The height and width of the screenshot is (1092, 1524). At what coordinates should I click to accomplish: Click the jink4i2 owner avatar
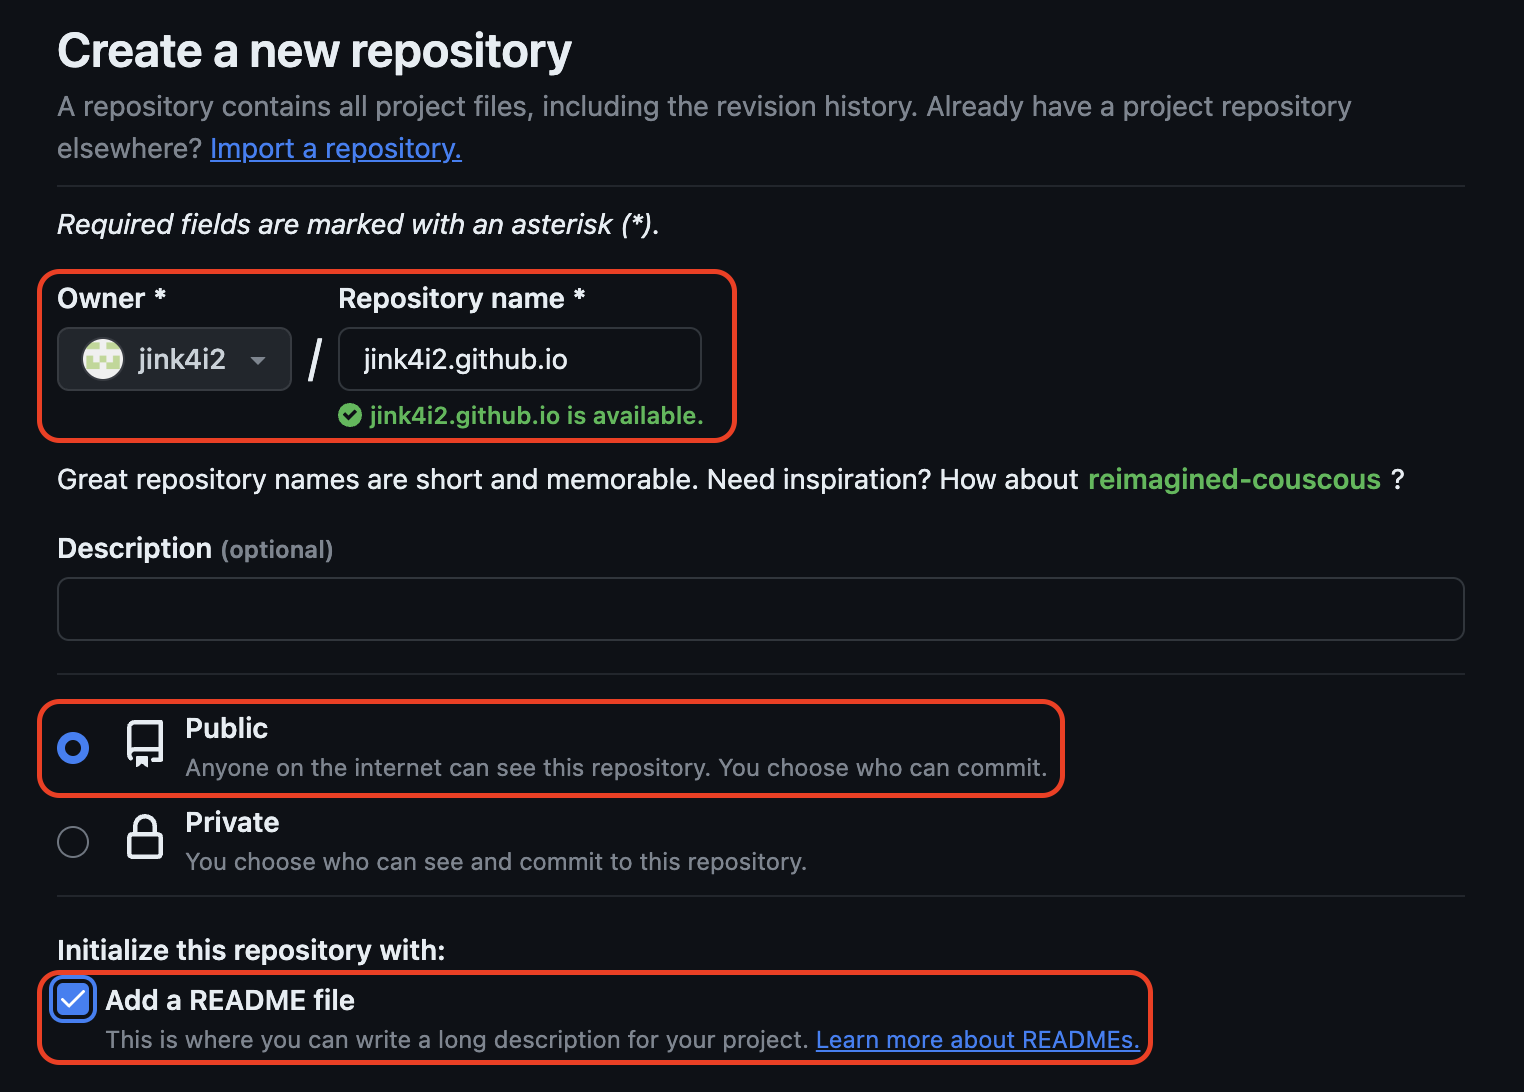103,359
